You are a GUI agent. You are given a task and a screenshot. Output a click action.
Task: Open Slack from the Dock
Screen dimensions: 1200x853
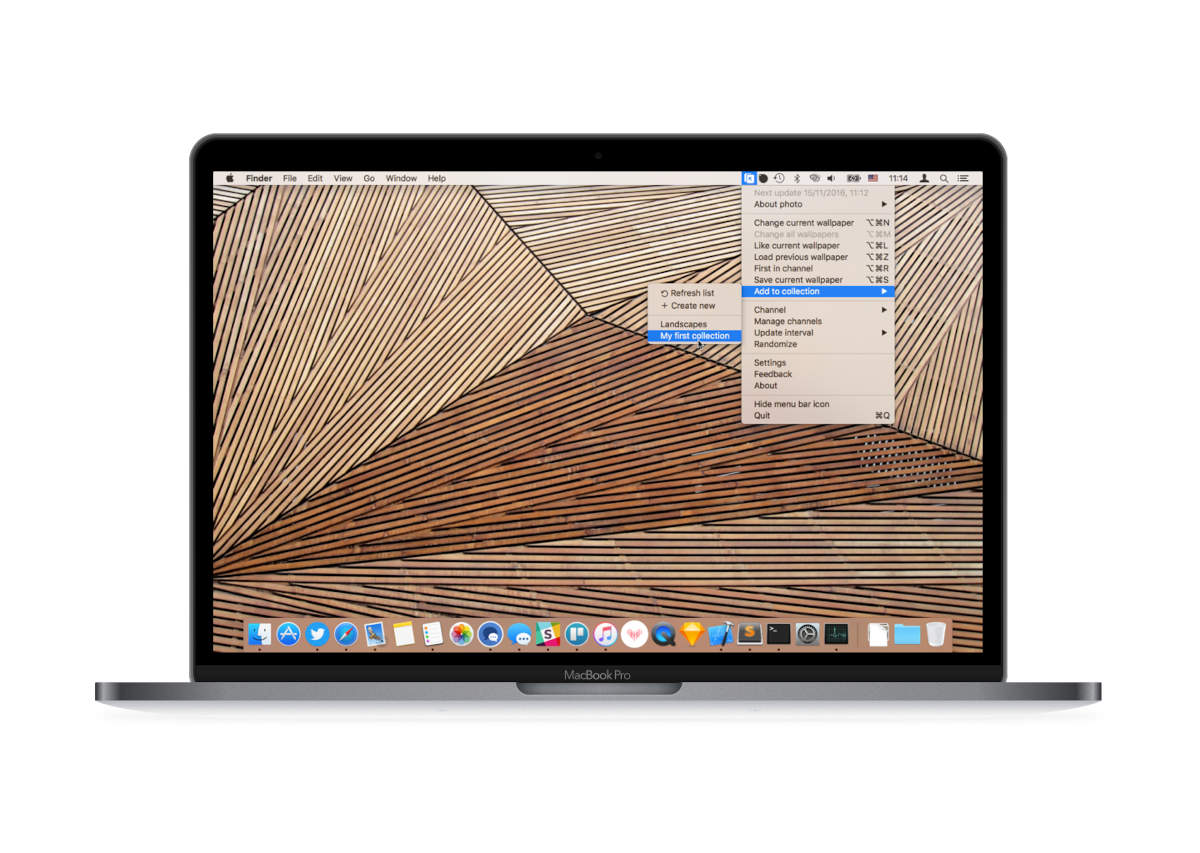[548, 634]
